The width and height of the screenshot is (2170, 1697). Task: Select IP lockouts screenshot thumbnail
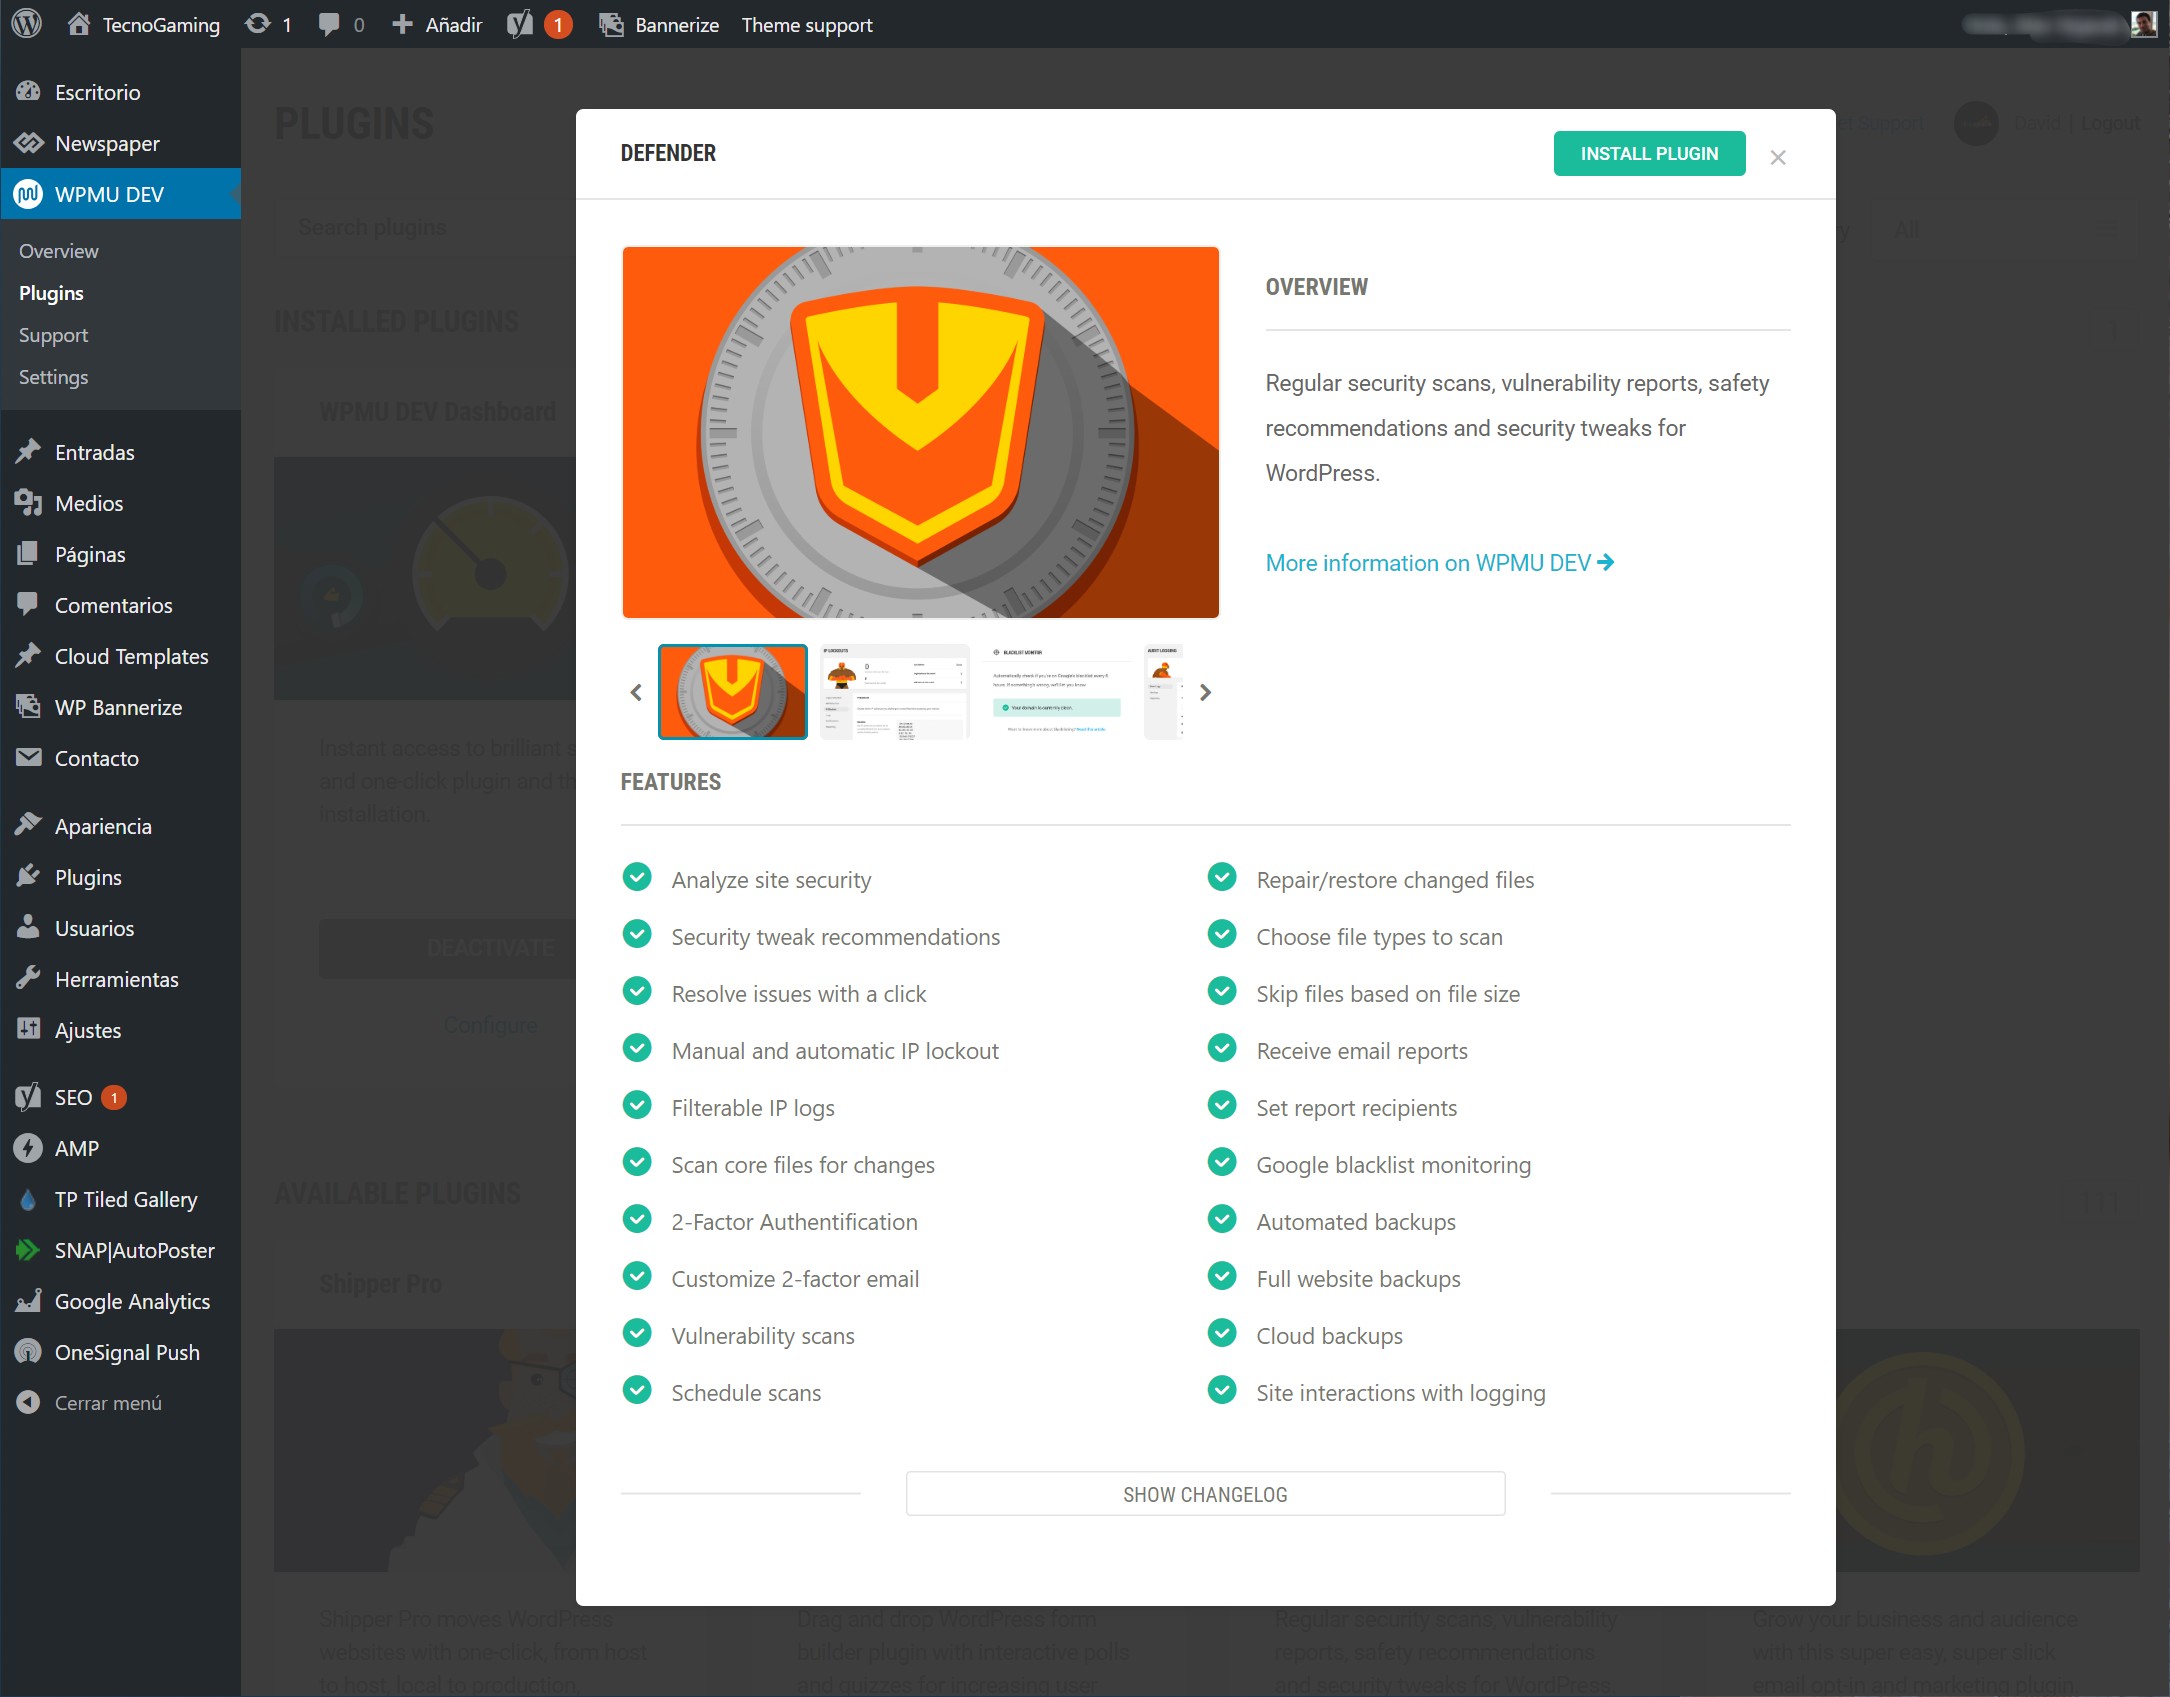click(x=895, y=692)
